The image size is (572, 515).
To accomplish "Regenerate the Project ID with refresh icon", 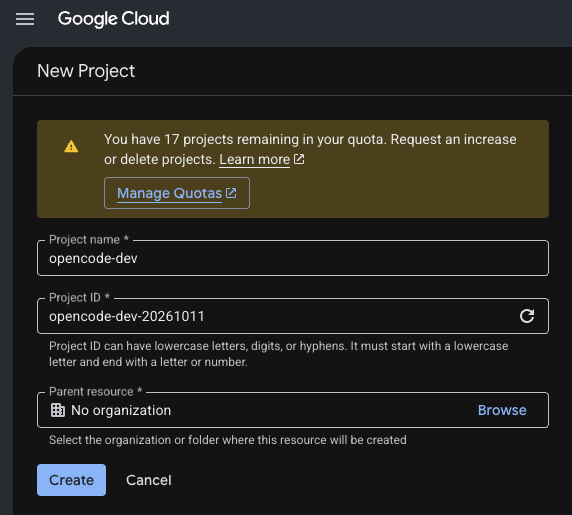I will point(527,316).
